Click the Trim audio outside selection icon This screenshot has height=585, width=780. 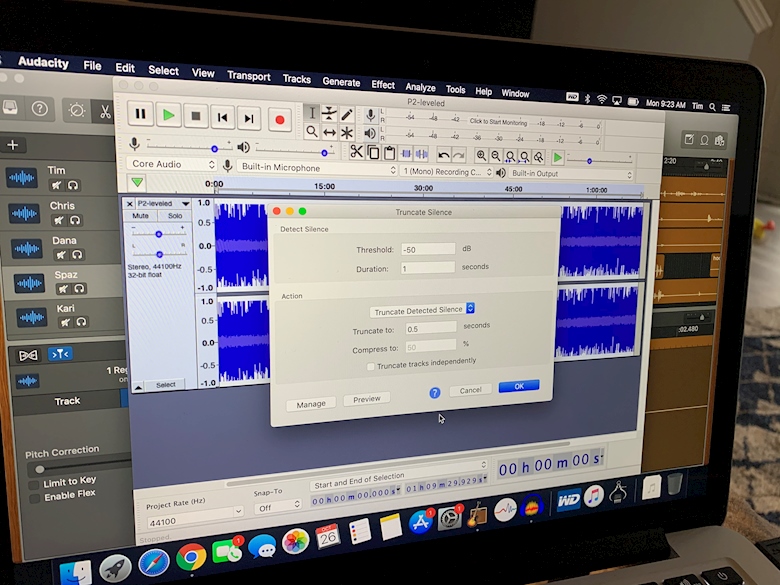point(406,154)
